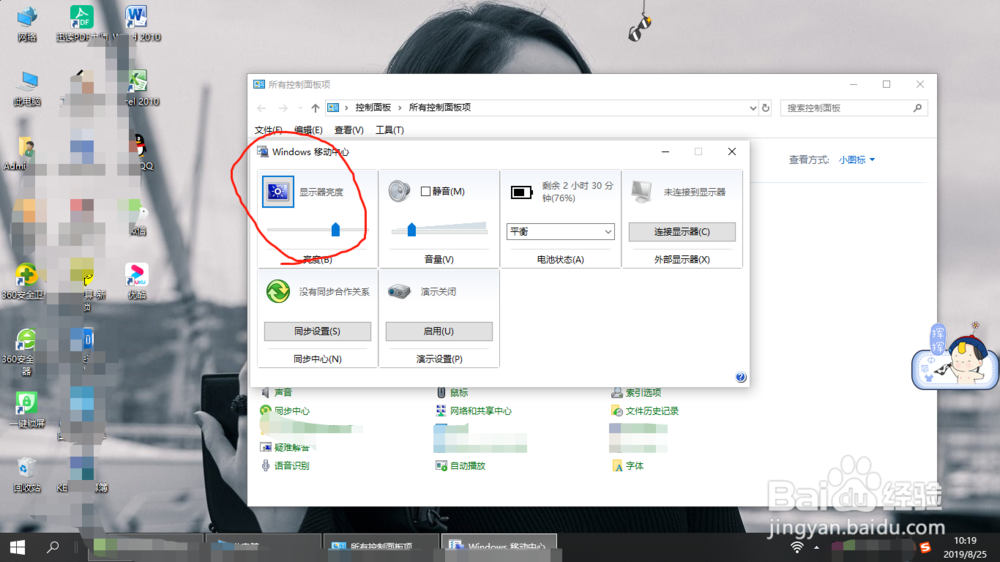Click the projector presentation icon

[x=399, y=292]
